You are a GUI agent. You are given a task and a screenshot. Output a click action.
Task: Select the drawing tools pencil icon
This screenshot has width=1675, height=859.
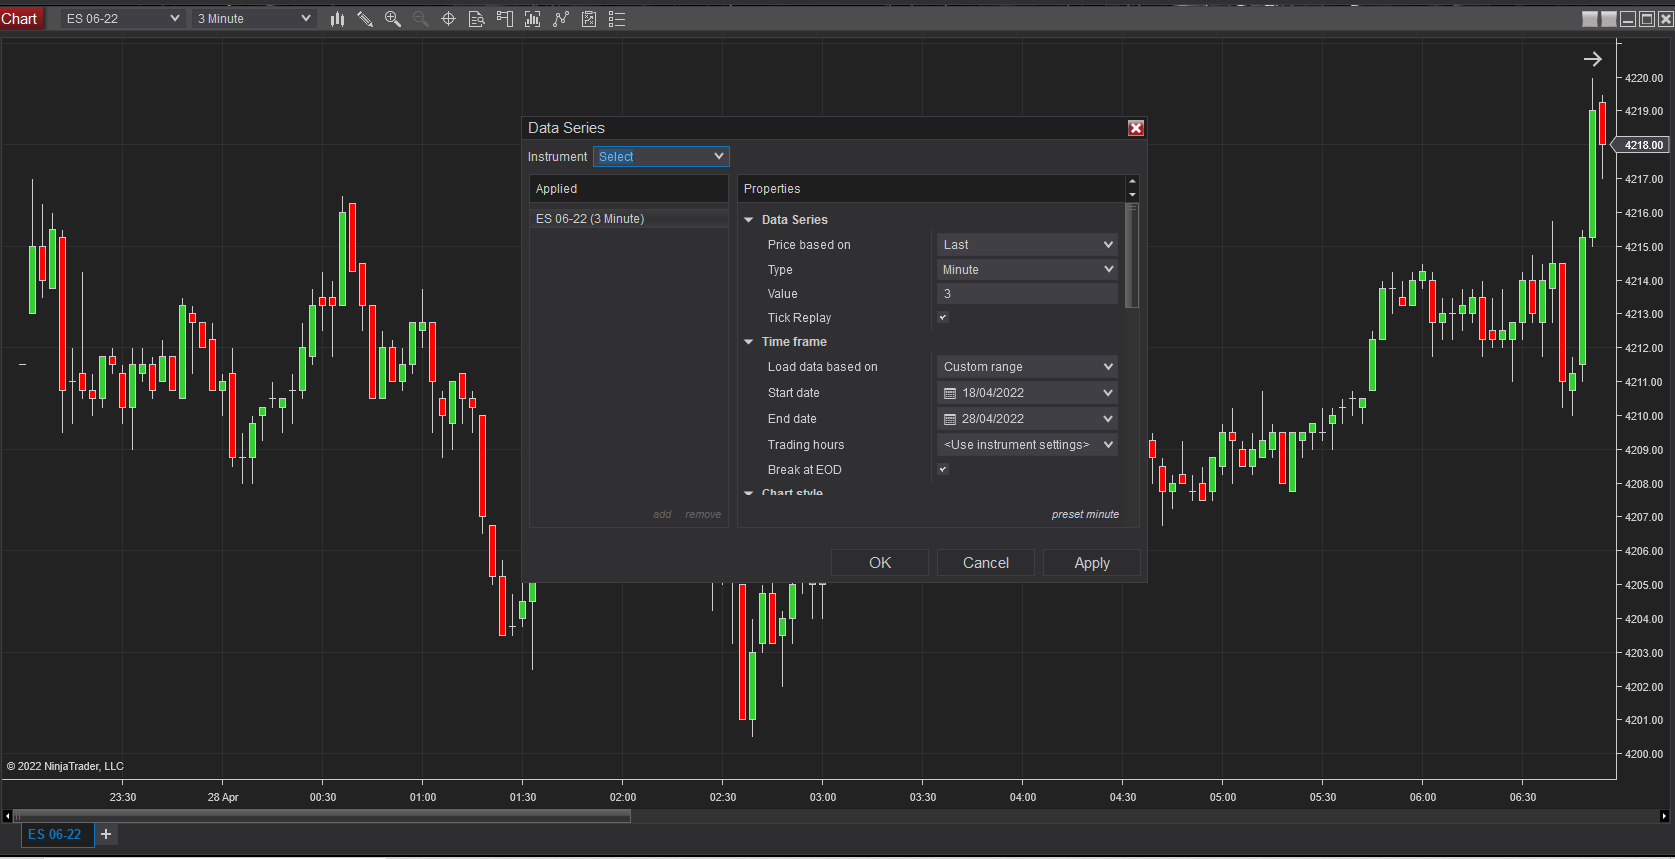(365, 19)
